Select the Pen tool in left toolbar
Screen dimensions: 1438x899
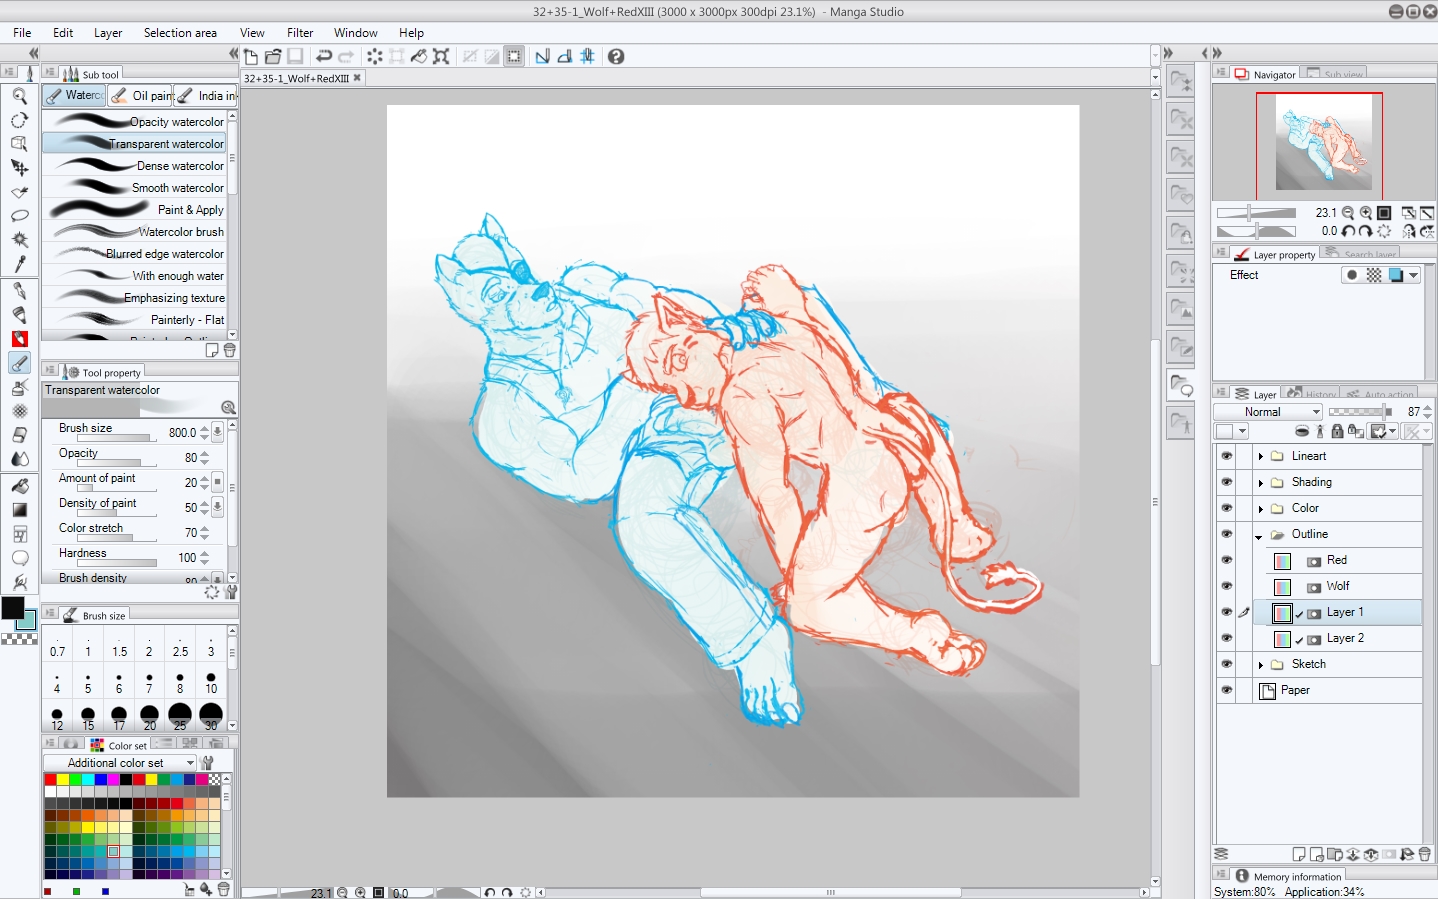pyautogui.click(x=19, y=290)
